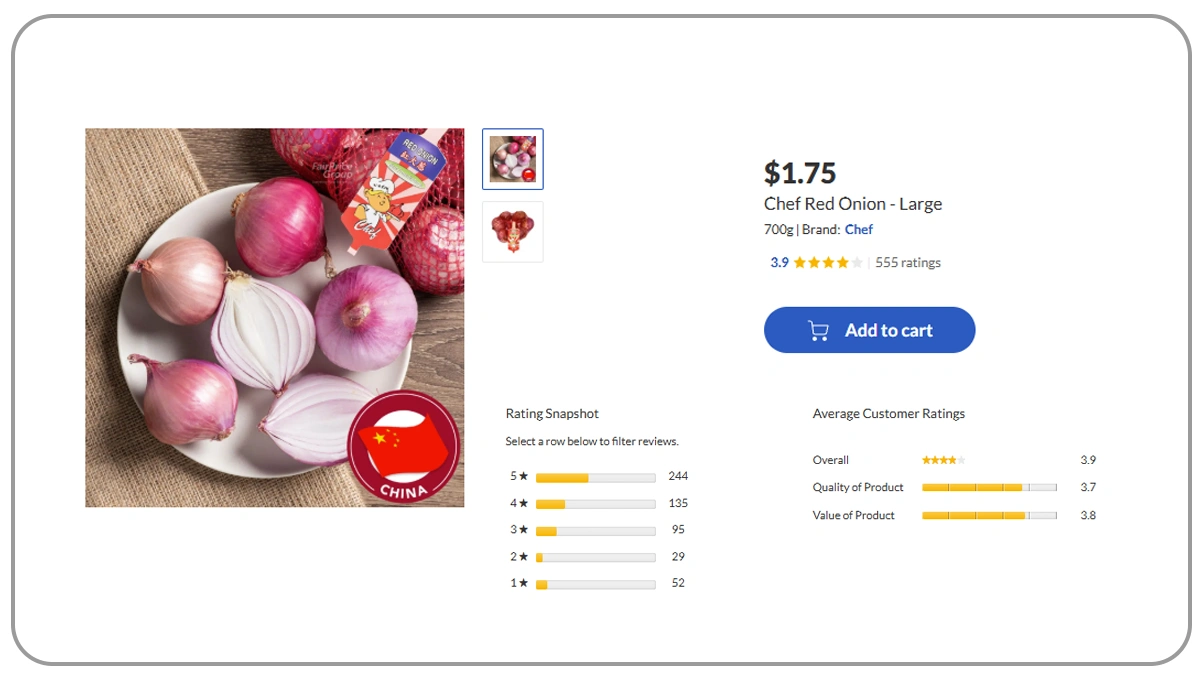This screenshot has width=1202, height=684.
Task: Click the shopping cart icon
Action: tap(818, 331)
